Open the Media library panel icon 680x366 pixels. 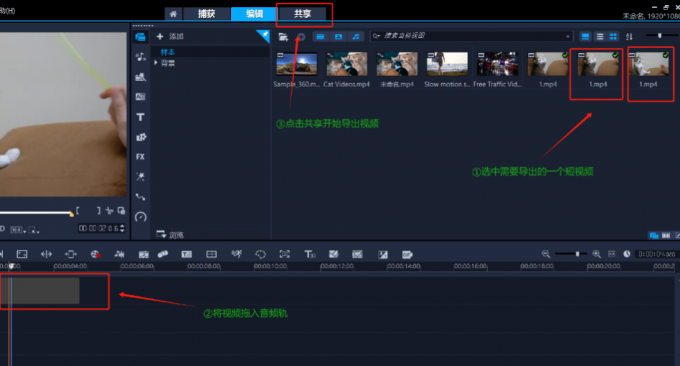[x=140, y=37]
